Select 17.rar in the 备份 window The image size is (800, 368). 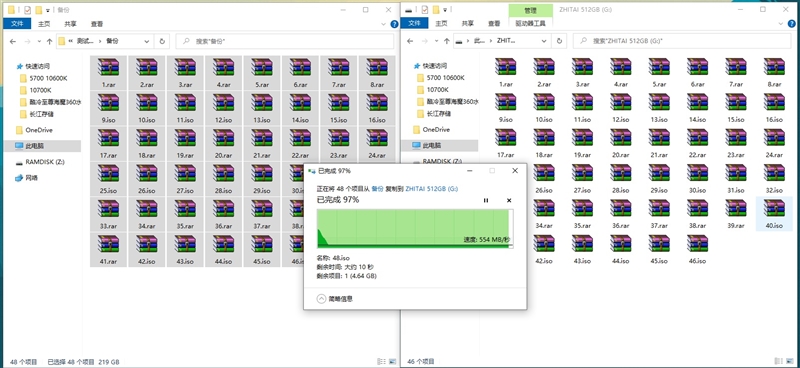108,143
